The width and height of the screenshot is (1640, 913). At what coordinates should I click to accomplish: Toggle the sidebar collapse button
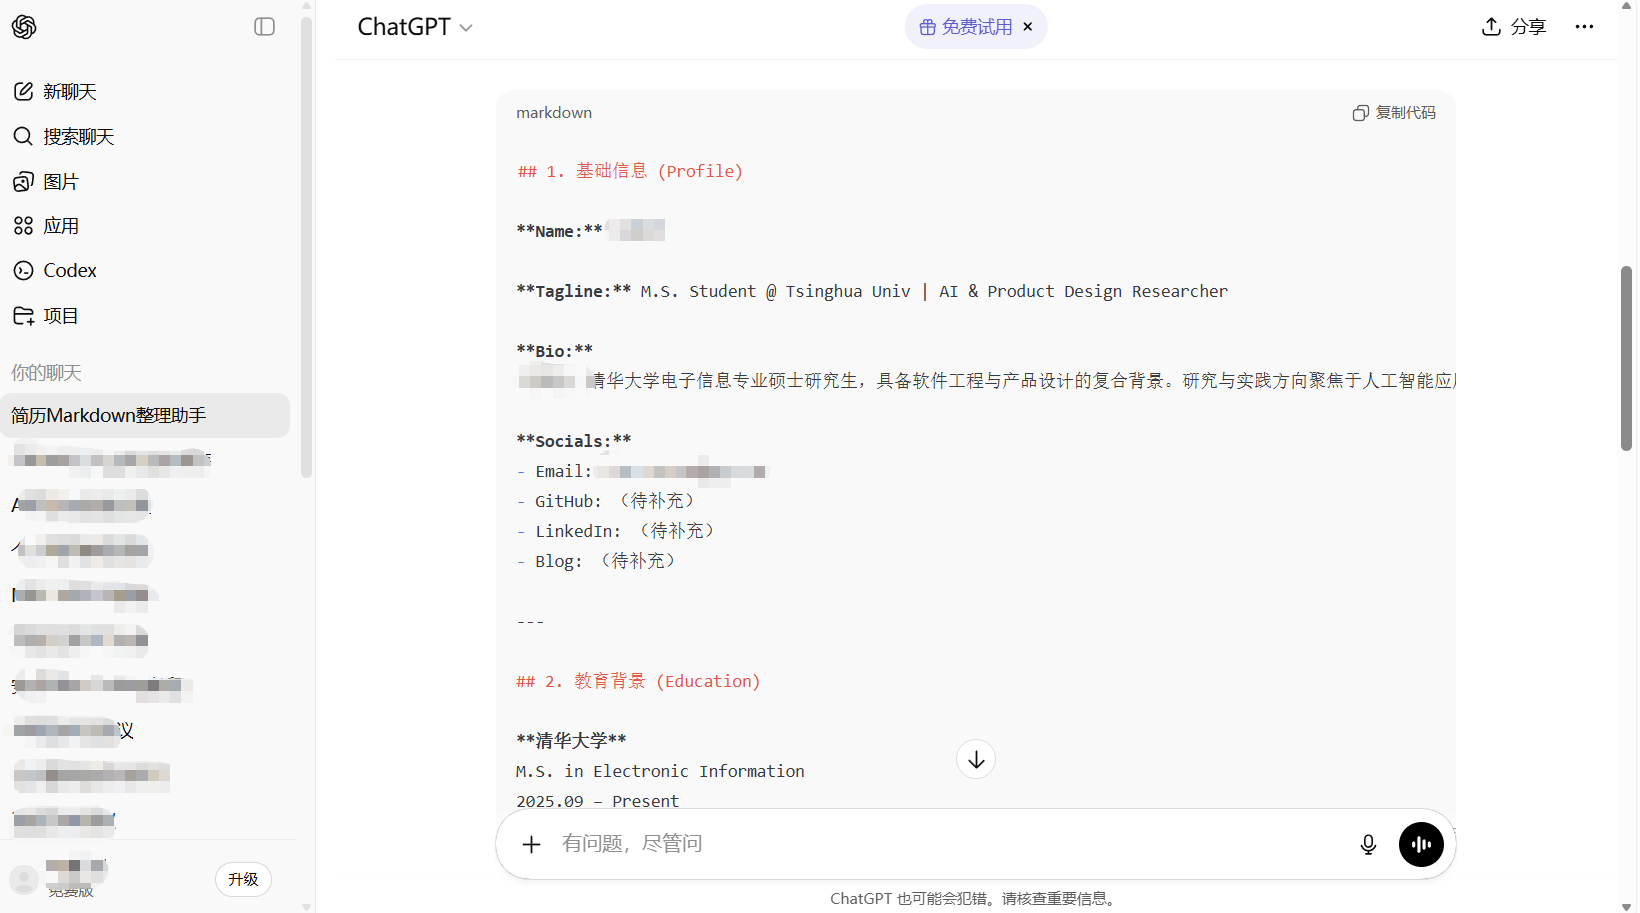click(264, 27)
